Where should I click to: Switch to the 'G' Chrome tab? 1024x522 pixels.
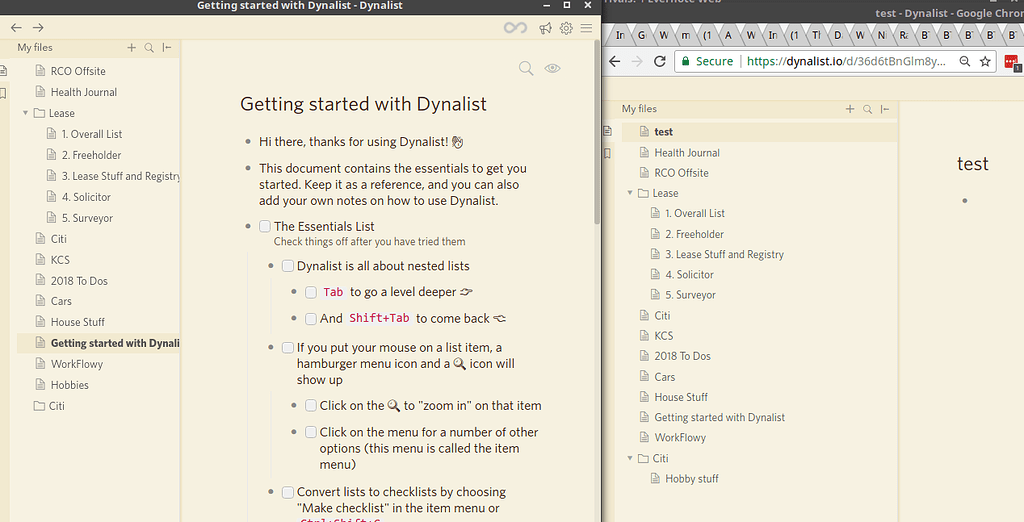pyautogui.click(x=641, y=35)
